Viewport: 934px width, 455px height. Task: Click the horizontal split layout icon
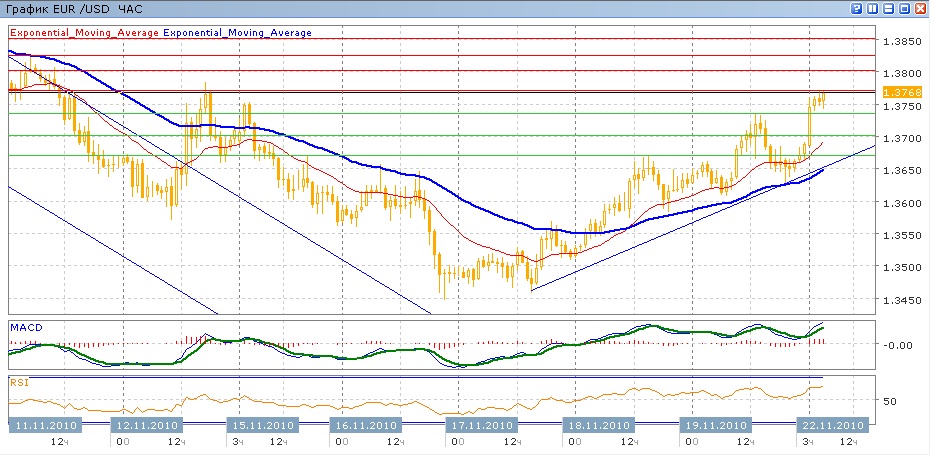pos(889,8)
